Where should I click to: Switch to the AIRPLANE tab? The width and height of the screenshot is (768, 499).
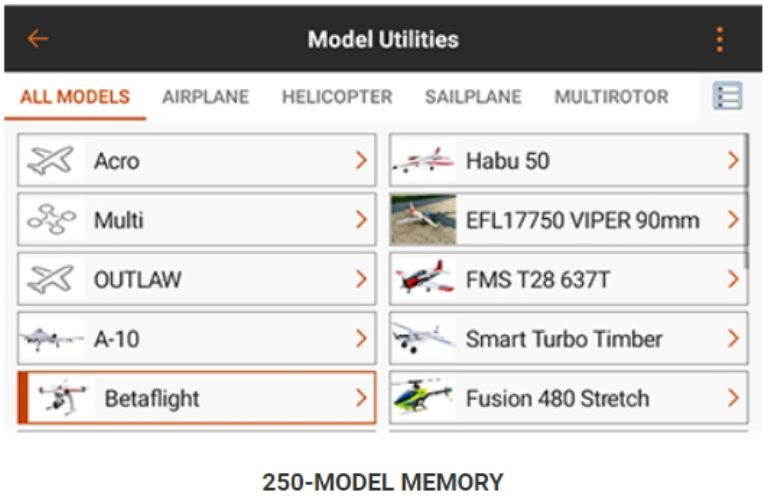[205, 97]
